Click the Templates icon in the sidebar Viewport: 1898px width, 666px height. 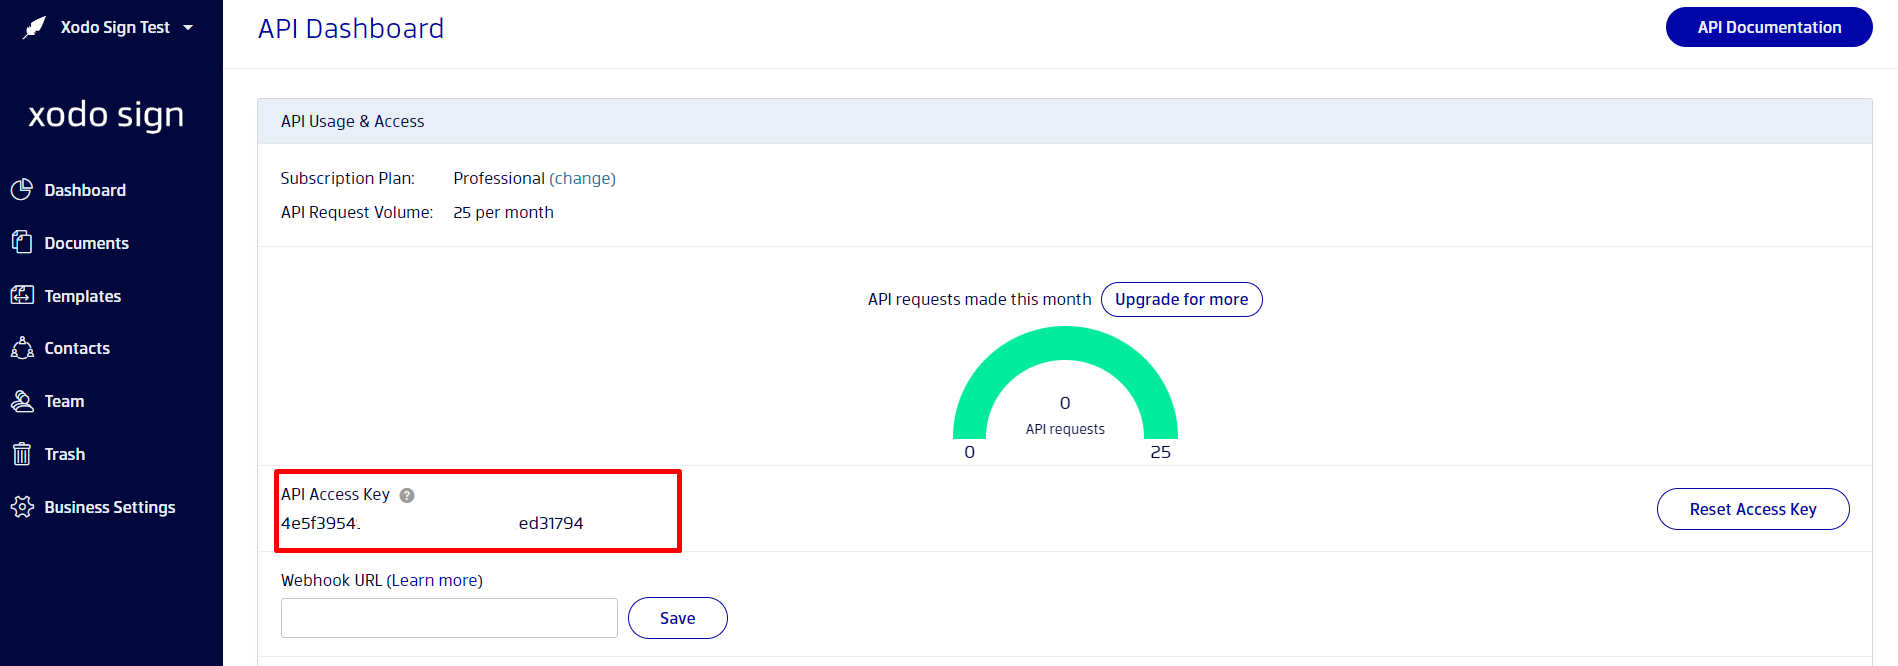[22, 295]
